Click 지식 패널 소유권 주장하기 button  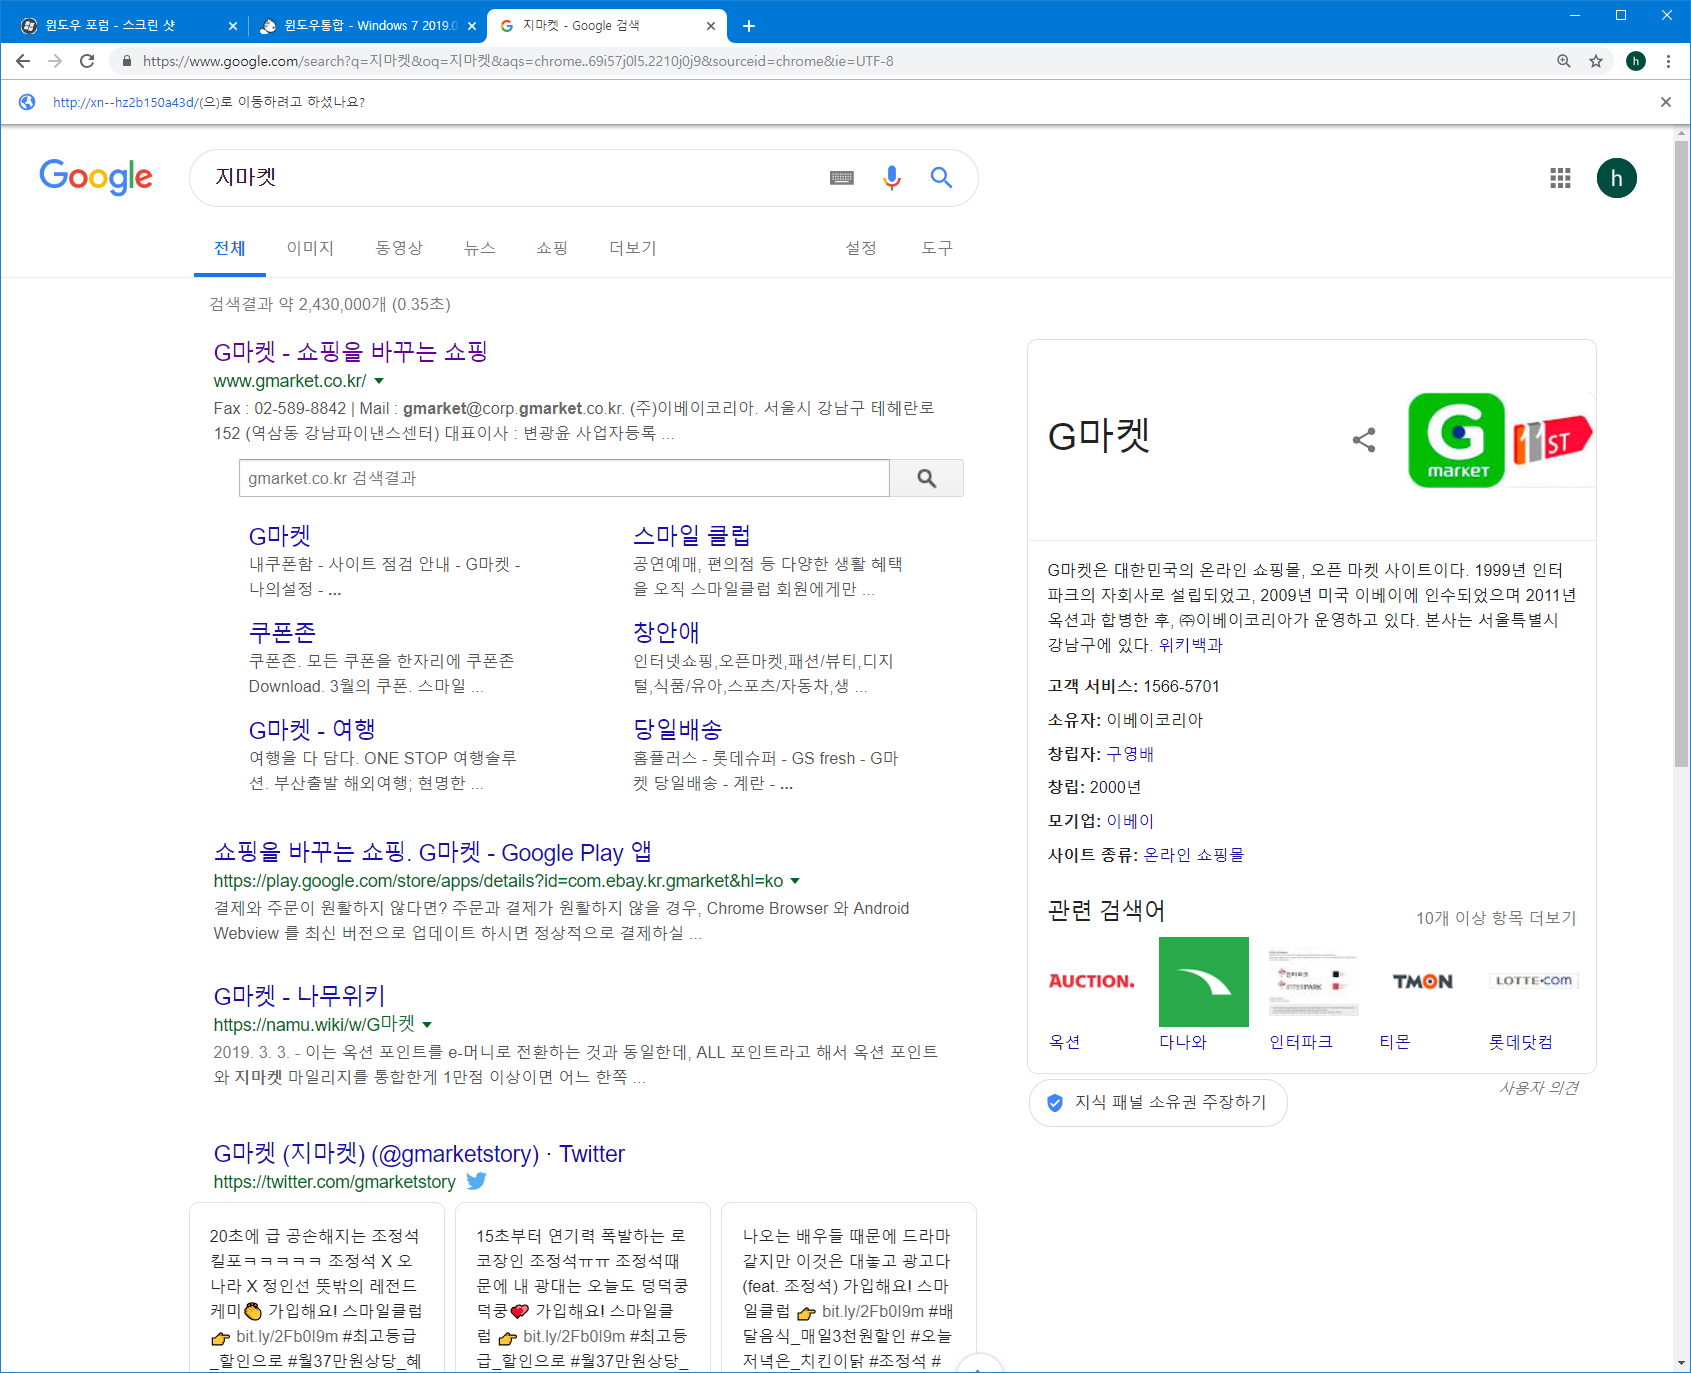coord(1158,1102)
